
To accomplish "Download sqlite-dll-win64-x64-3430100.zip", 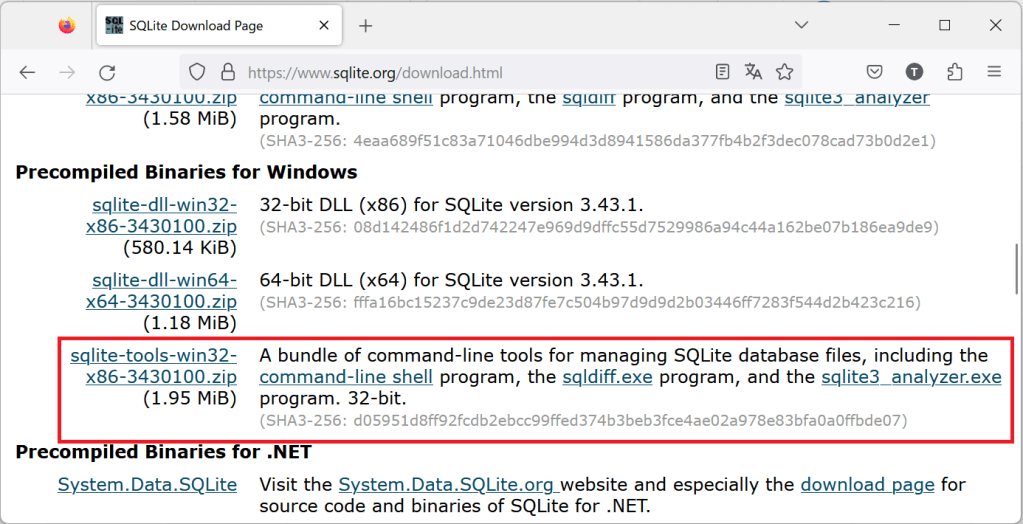I will [164, 290].
